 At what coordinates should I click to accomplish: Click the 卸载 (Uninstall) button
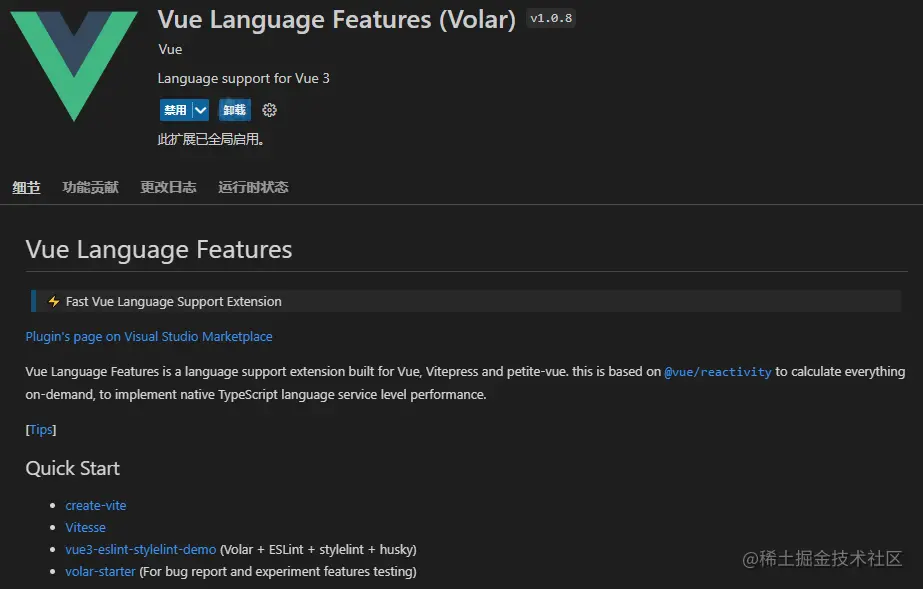click(x=235, y=110)
